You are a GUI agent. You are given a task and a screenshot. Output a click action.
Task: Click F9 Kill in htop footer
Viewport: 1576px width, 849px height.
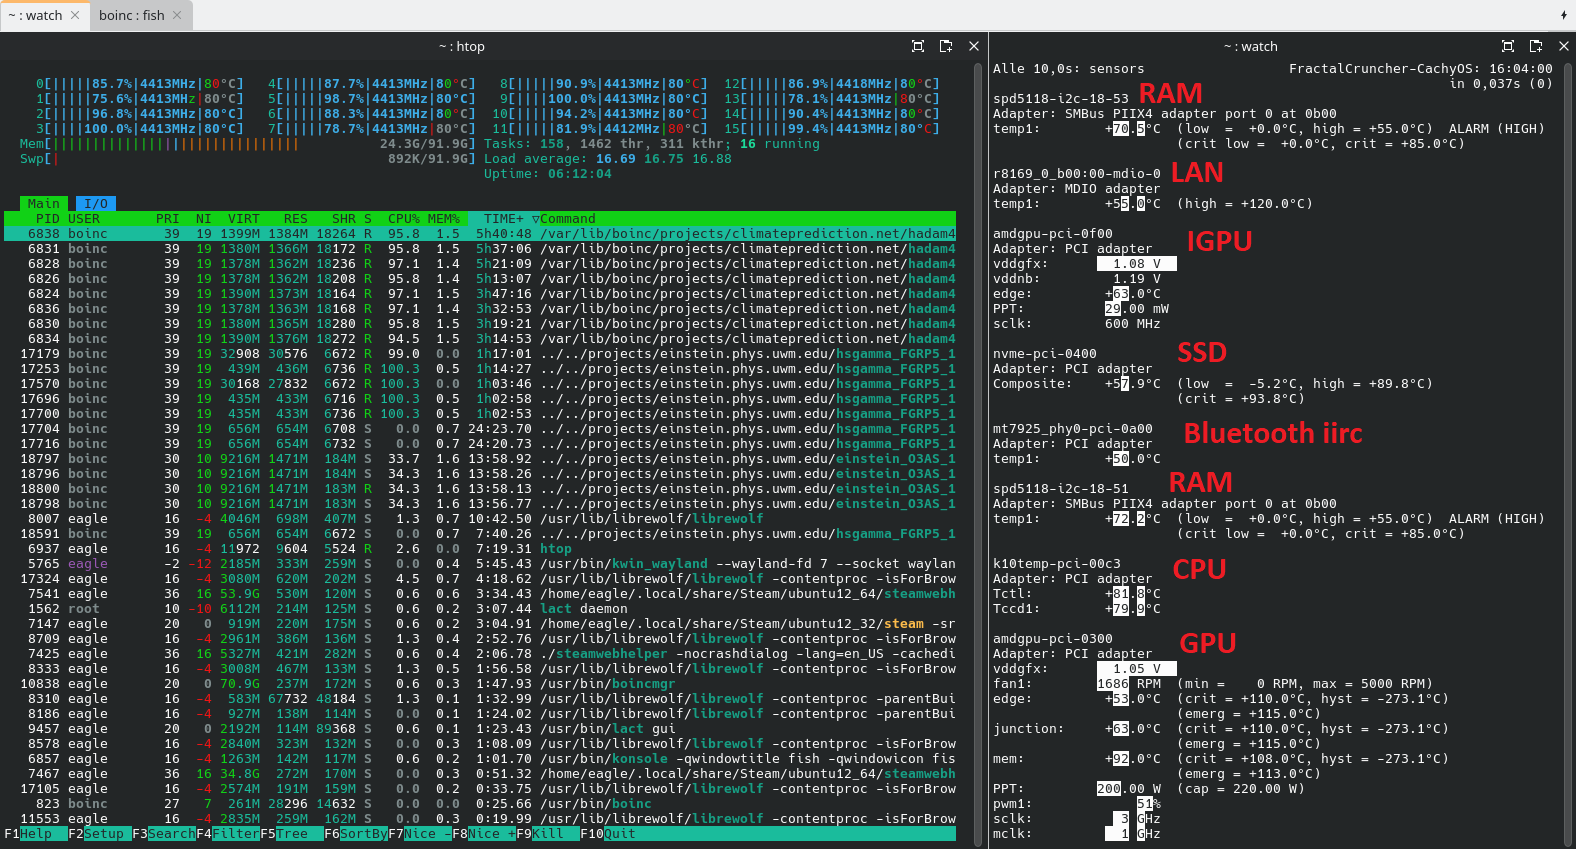click(x=548, y=834)
